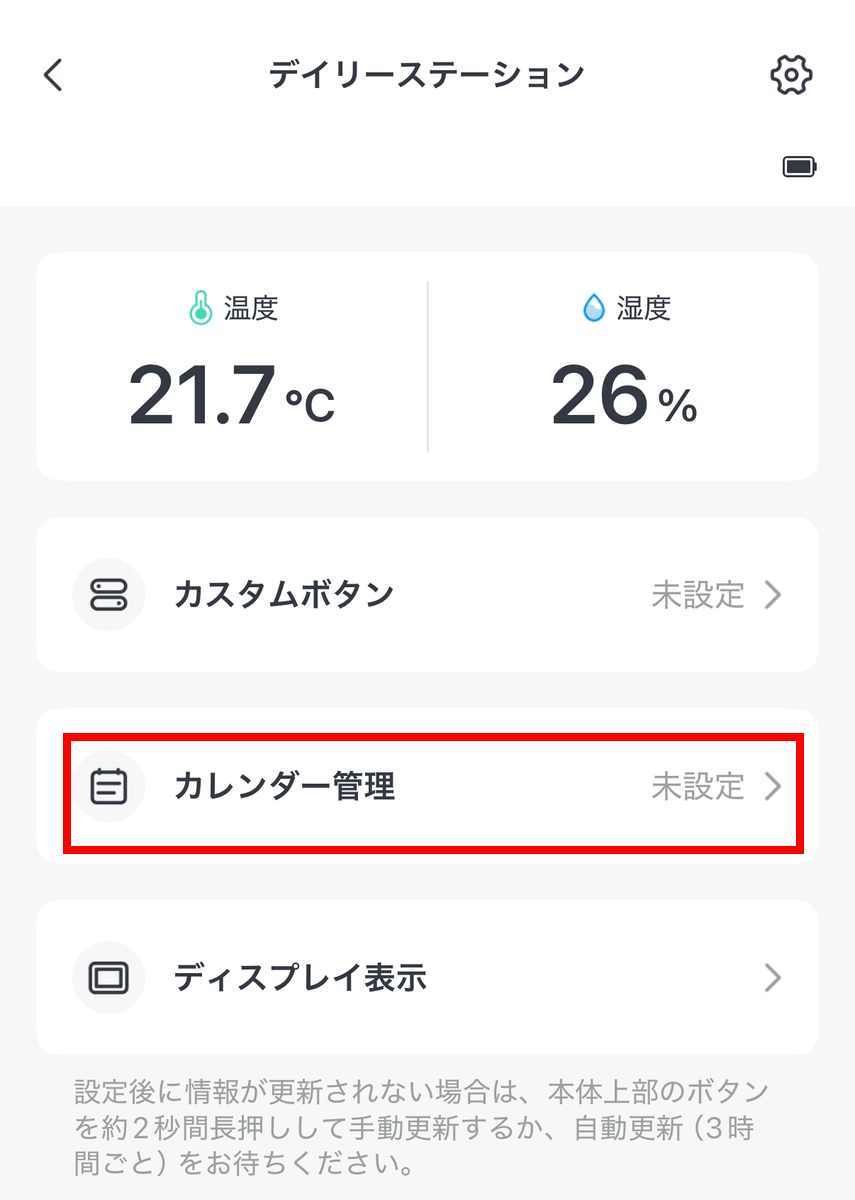Tap the 21.7 °C temperature reading
This screenshot has height=1200, width=855.
[232, 397]
